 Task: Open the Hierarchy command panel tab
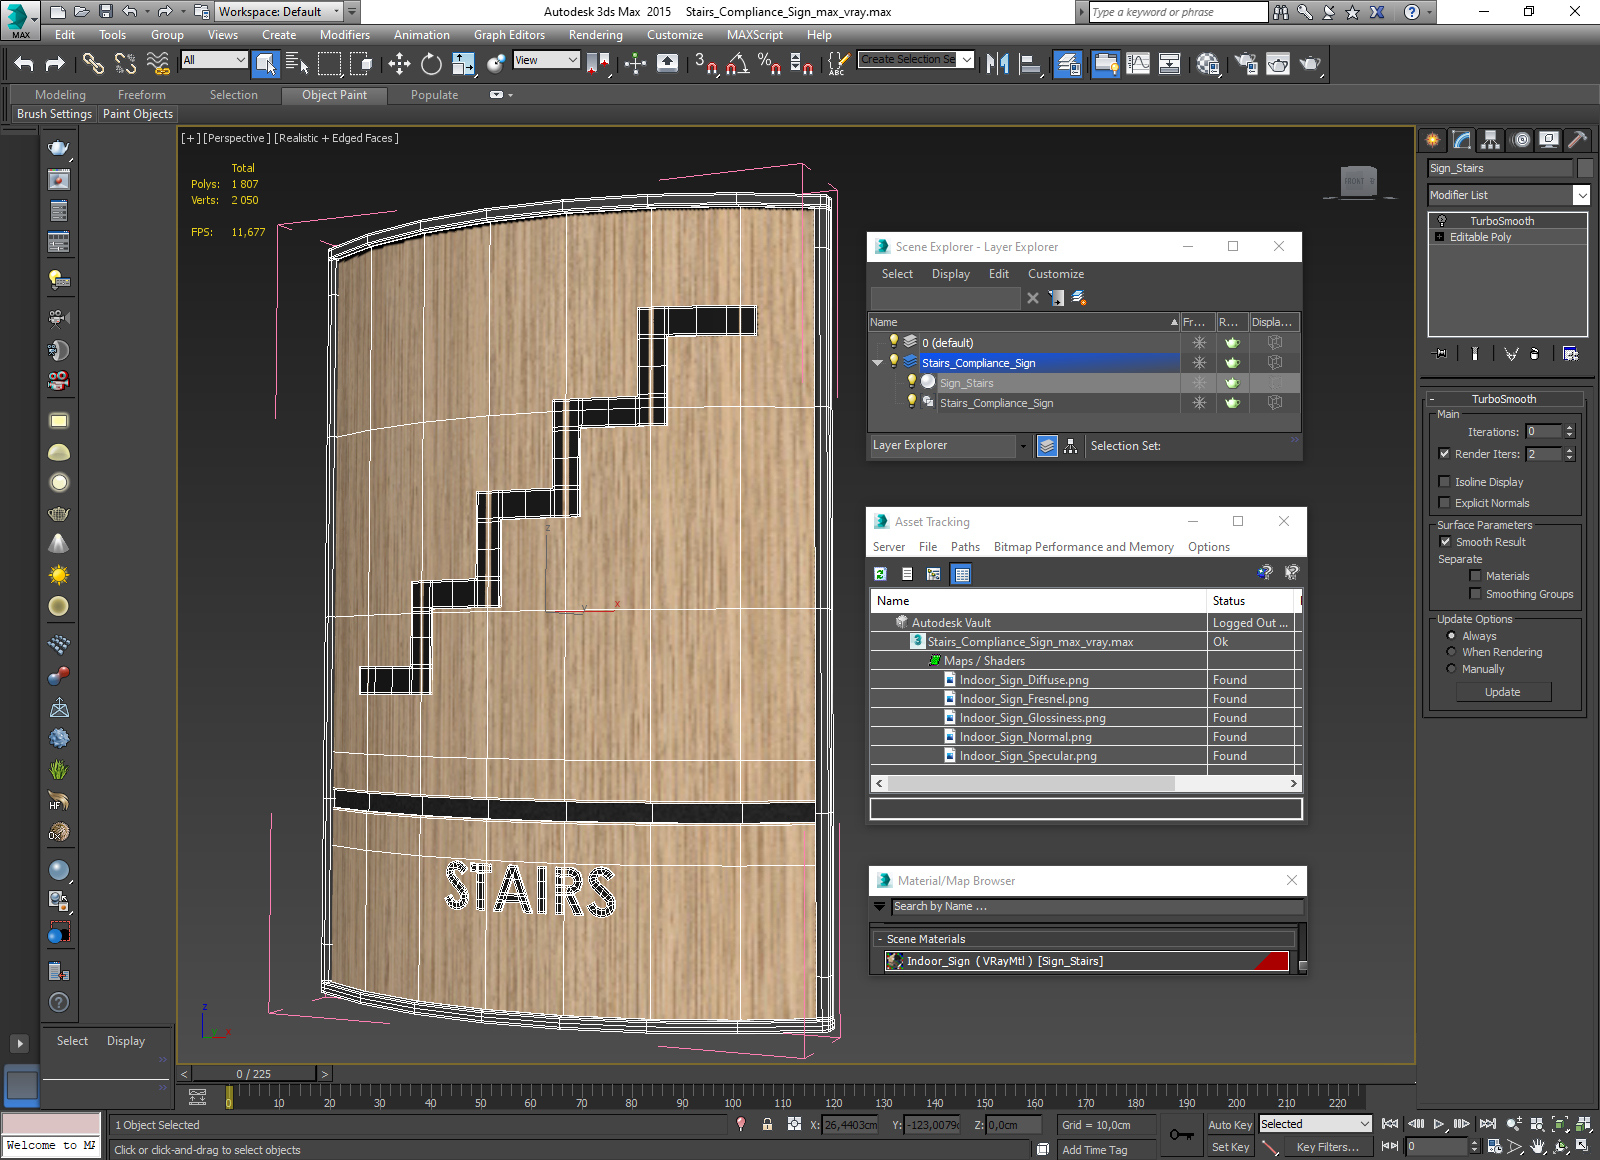[x=1491, y=140]
